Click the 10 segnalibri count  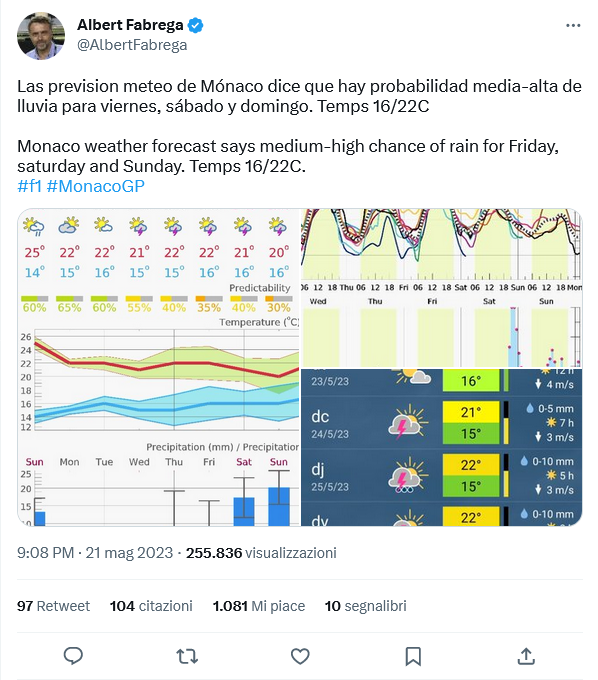coord(366,606)
